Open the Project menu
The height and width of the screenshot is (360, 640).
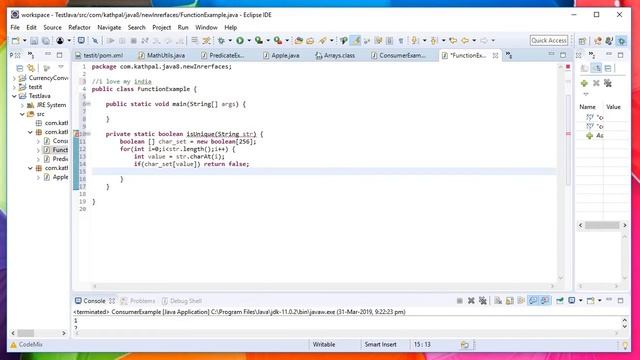click(162, 27)
